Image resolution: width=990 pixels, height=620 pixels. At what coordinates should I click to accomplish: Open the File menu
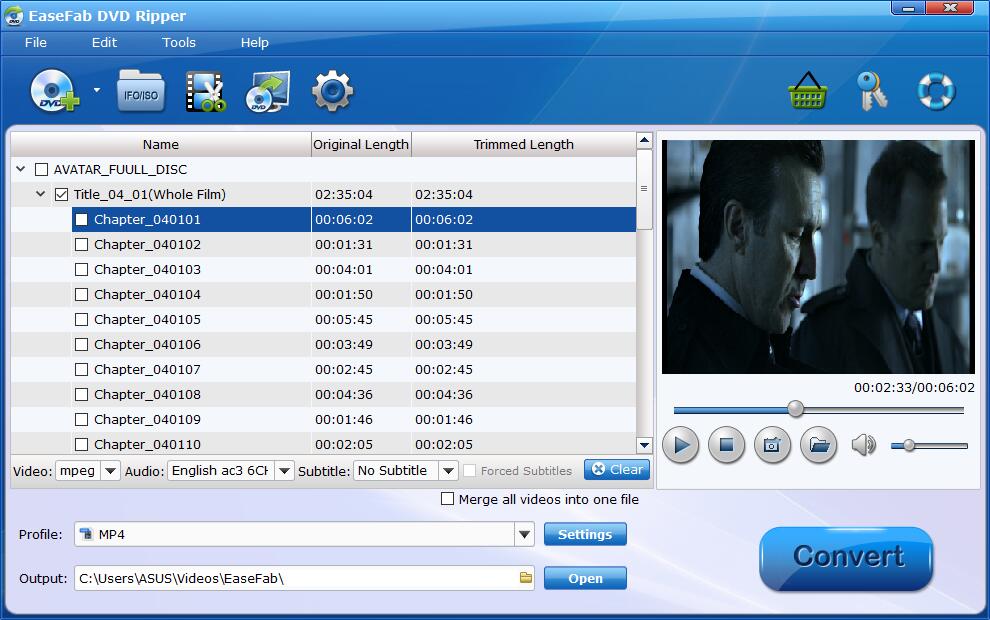[x=35, y=42]
